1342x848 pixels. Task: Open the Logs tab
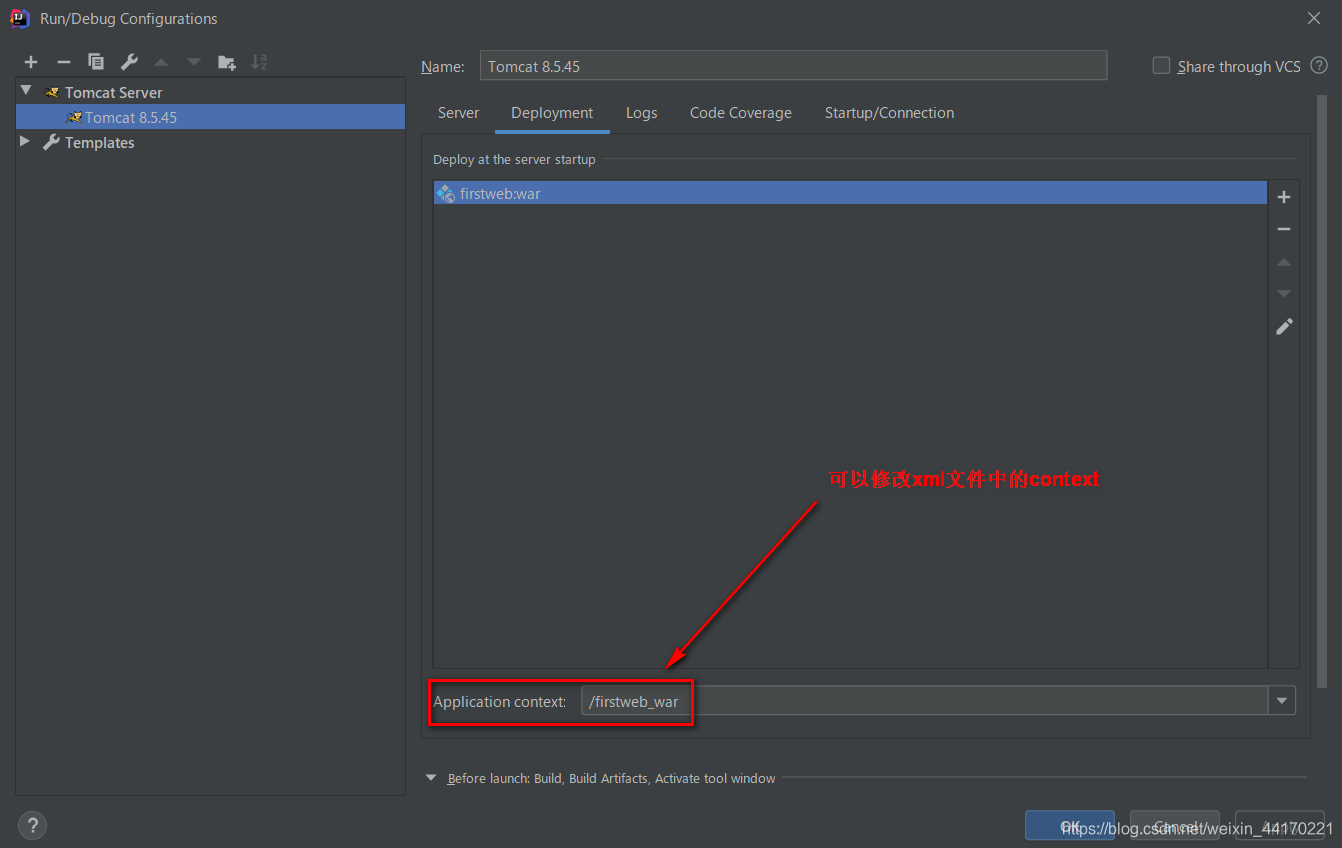tap(642, 113)
